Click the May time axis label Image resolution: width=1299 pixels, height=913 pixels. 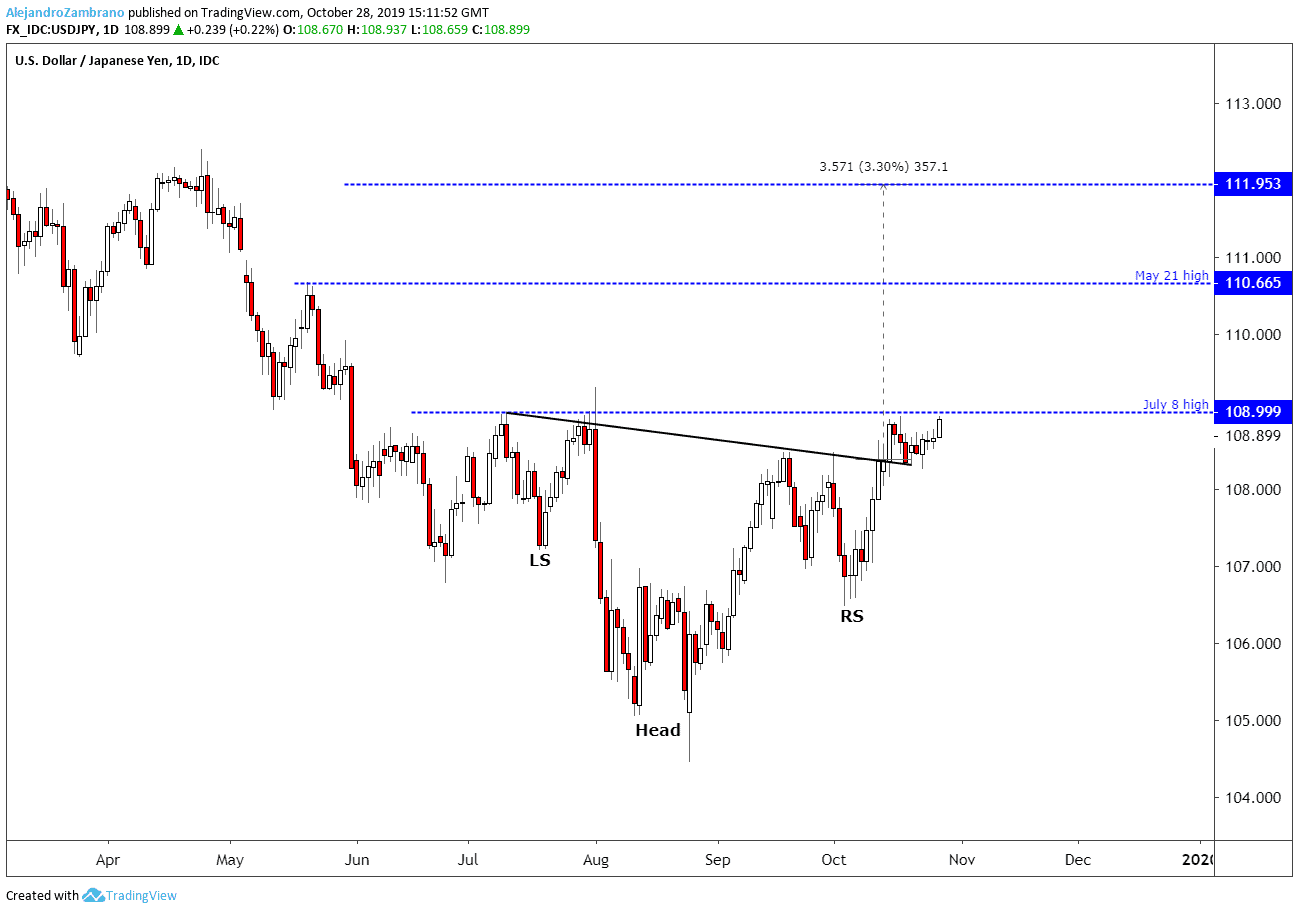tap(230, 859)
